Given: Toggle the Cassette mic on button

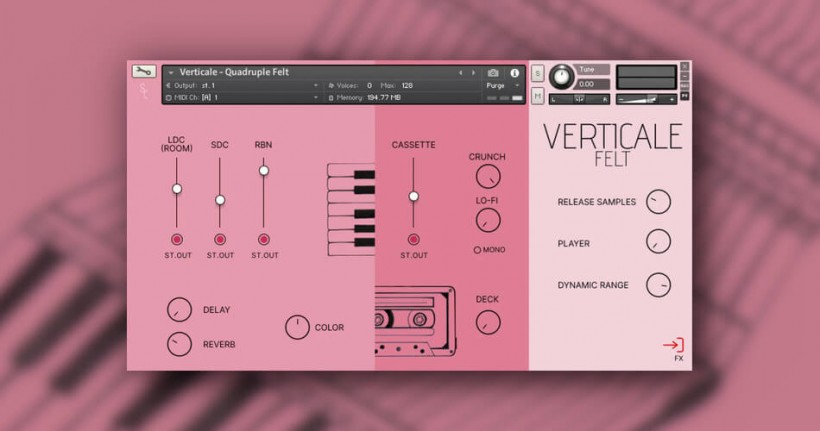Looking at the screenshot, I should tap(413, 239).
